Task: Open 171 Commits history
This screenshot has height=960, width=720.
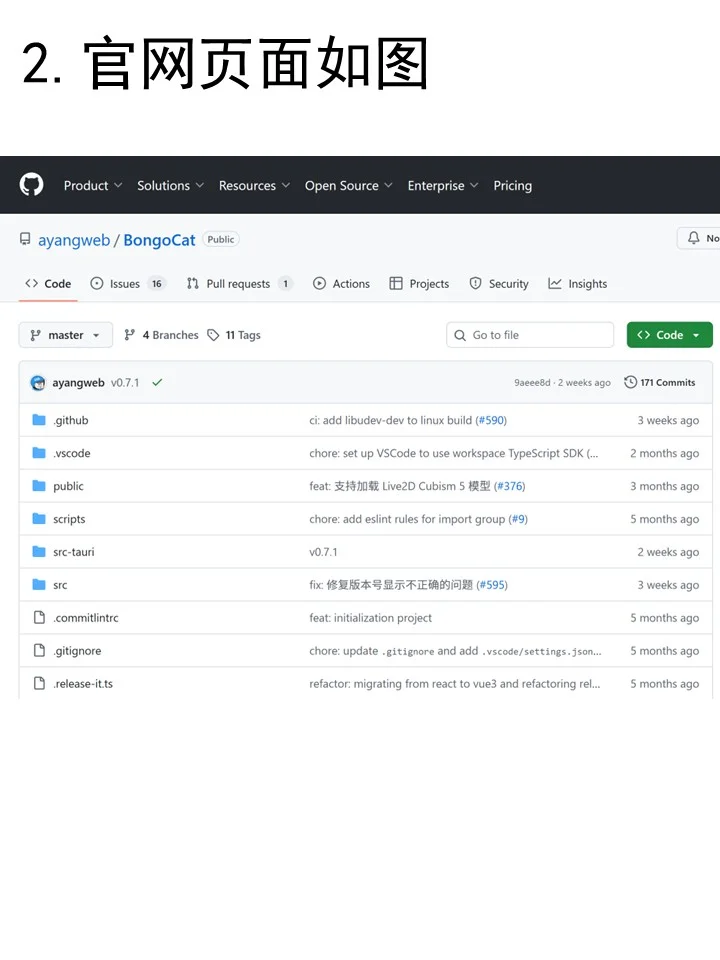Action: [659, 382]
